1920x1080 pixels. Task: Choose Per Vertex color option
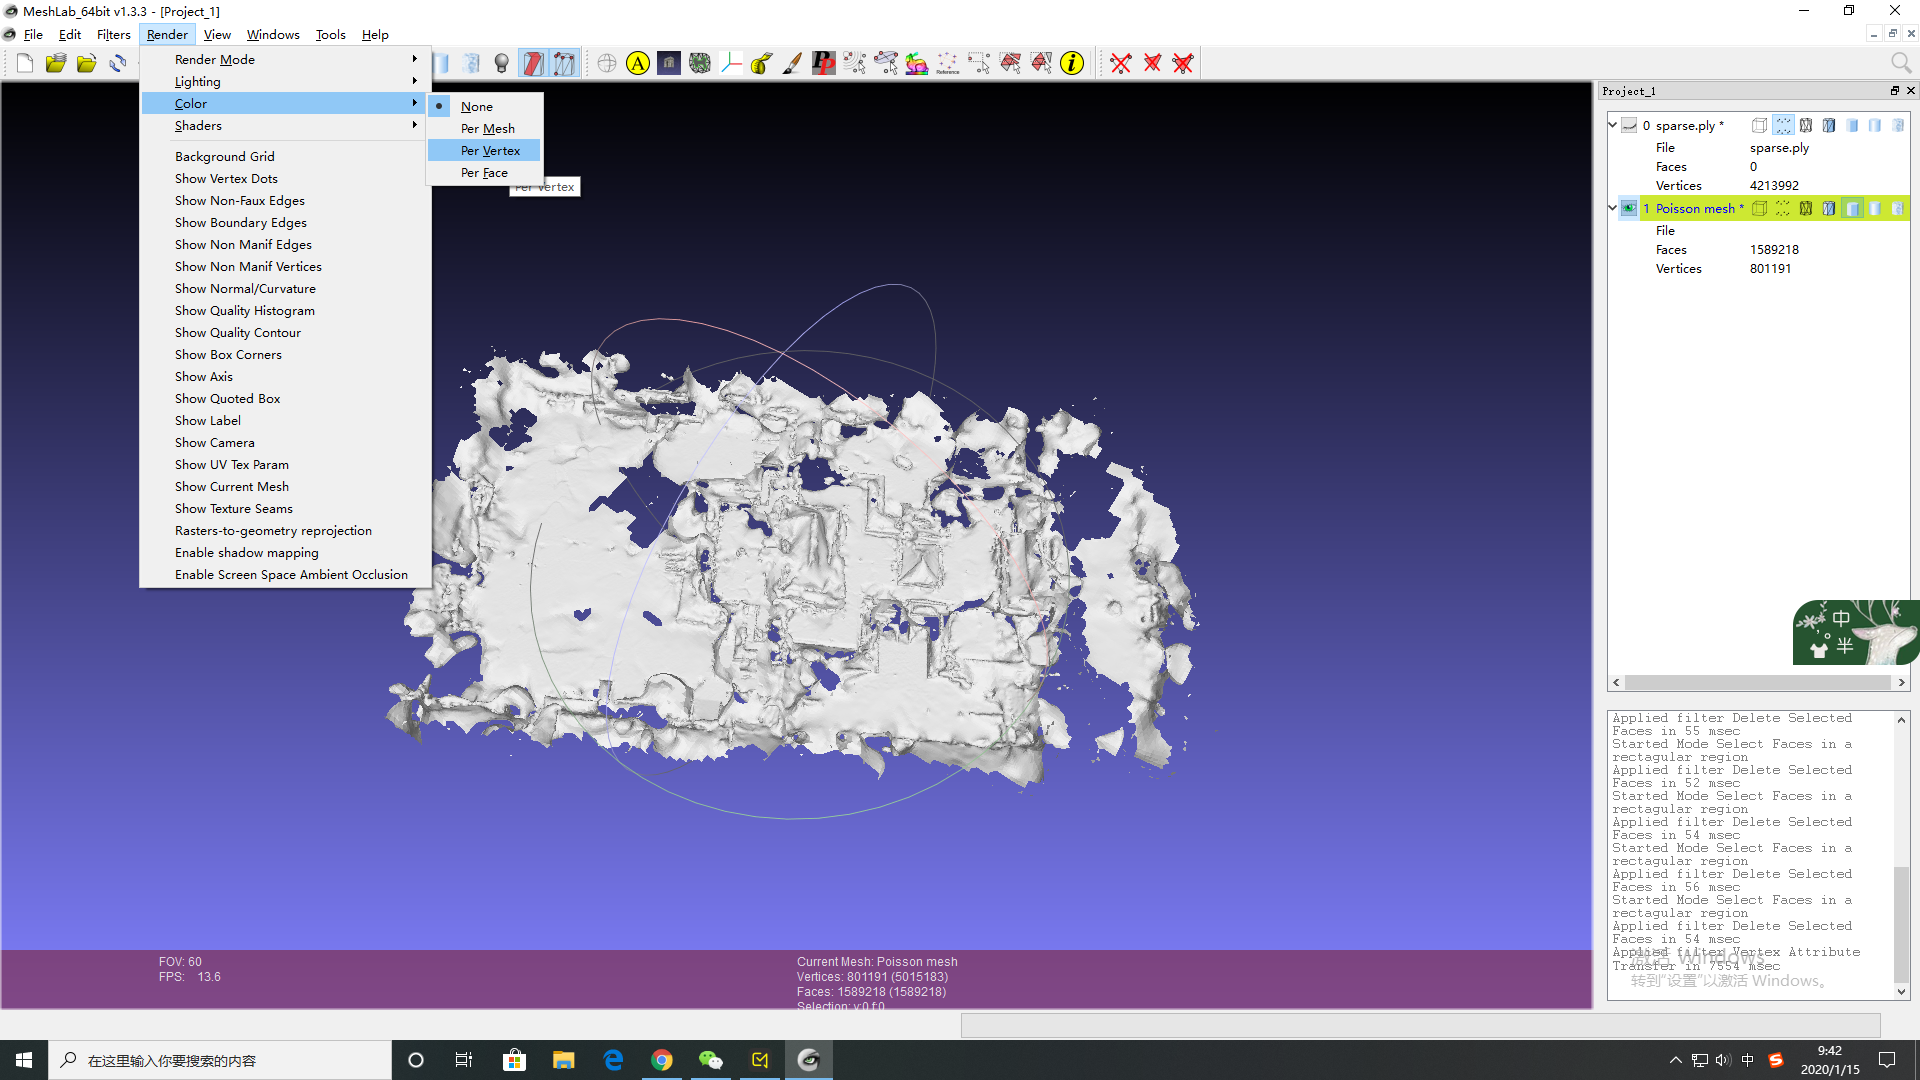[x=490, y=150]
